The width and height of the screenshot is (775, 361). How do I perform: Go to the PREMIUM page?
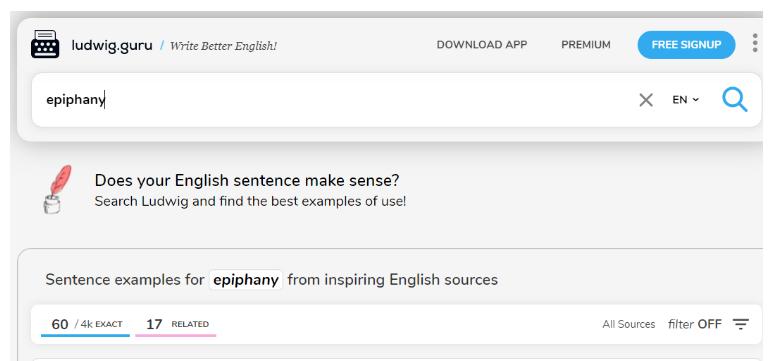pyautogui.click(x=586, y=45)
